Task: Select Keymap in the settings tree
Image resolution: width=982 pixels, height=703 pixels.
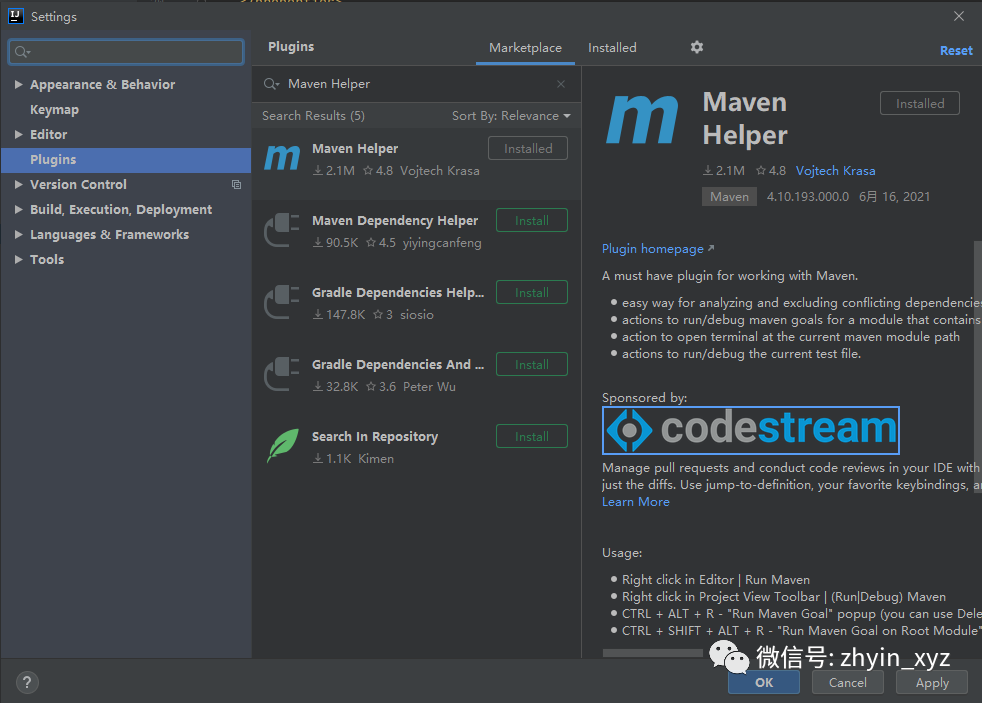Action: [54, 110]
